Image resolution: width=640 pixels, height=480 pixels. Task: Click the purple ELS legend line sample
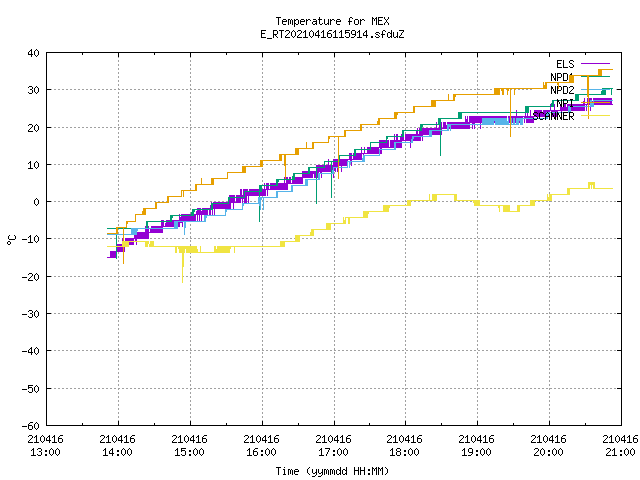tap(596, 64)
